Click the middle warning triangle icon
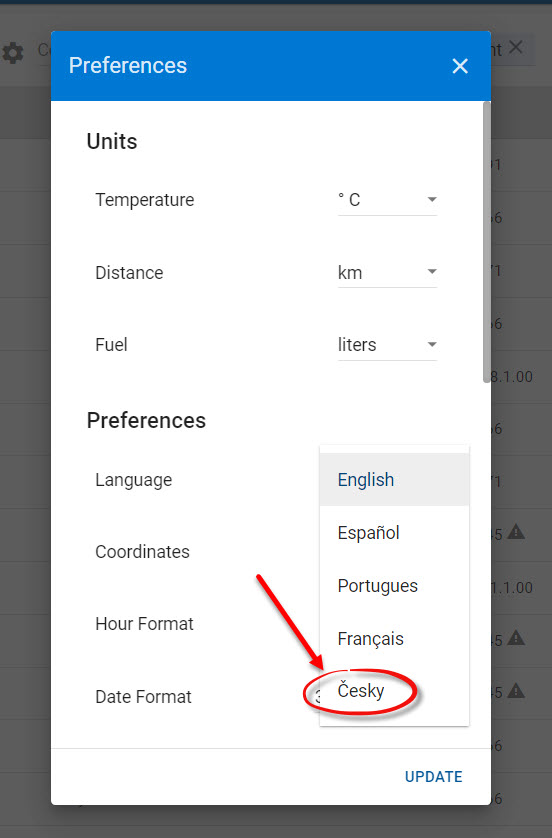 pyautogui.click(x=516, y=638)
